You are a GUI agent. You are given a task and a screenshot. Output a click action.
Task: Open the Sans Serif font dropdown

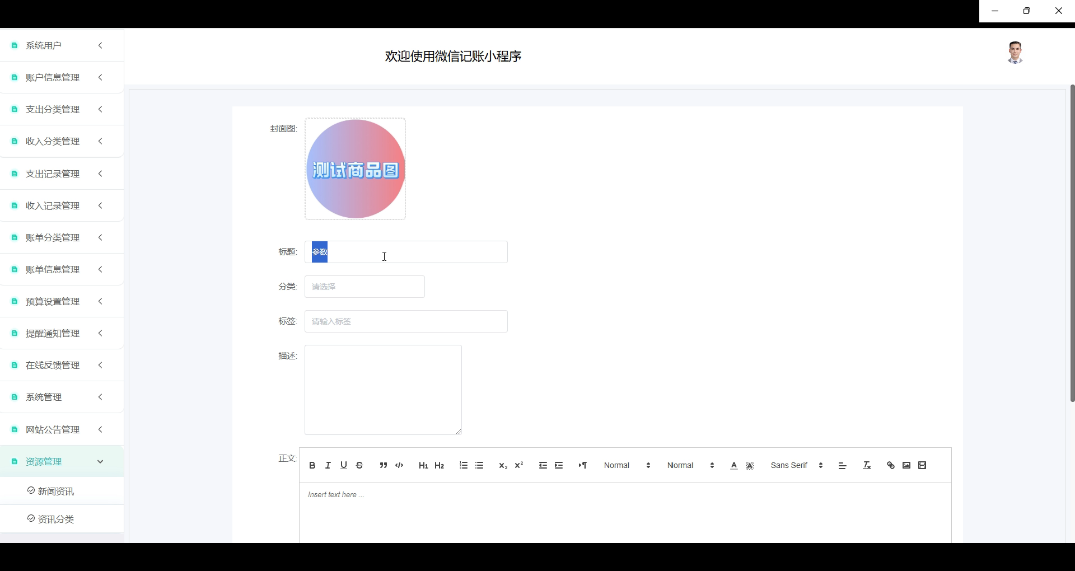(796, 465)
